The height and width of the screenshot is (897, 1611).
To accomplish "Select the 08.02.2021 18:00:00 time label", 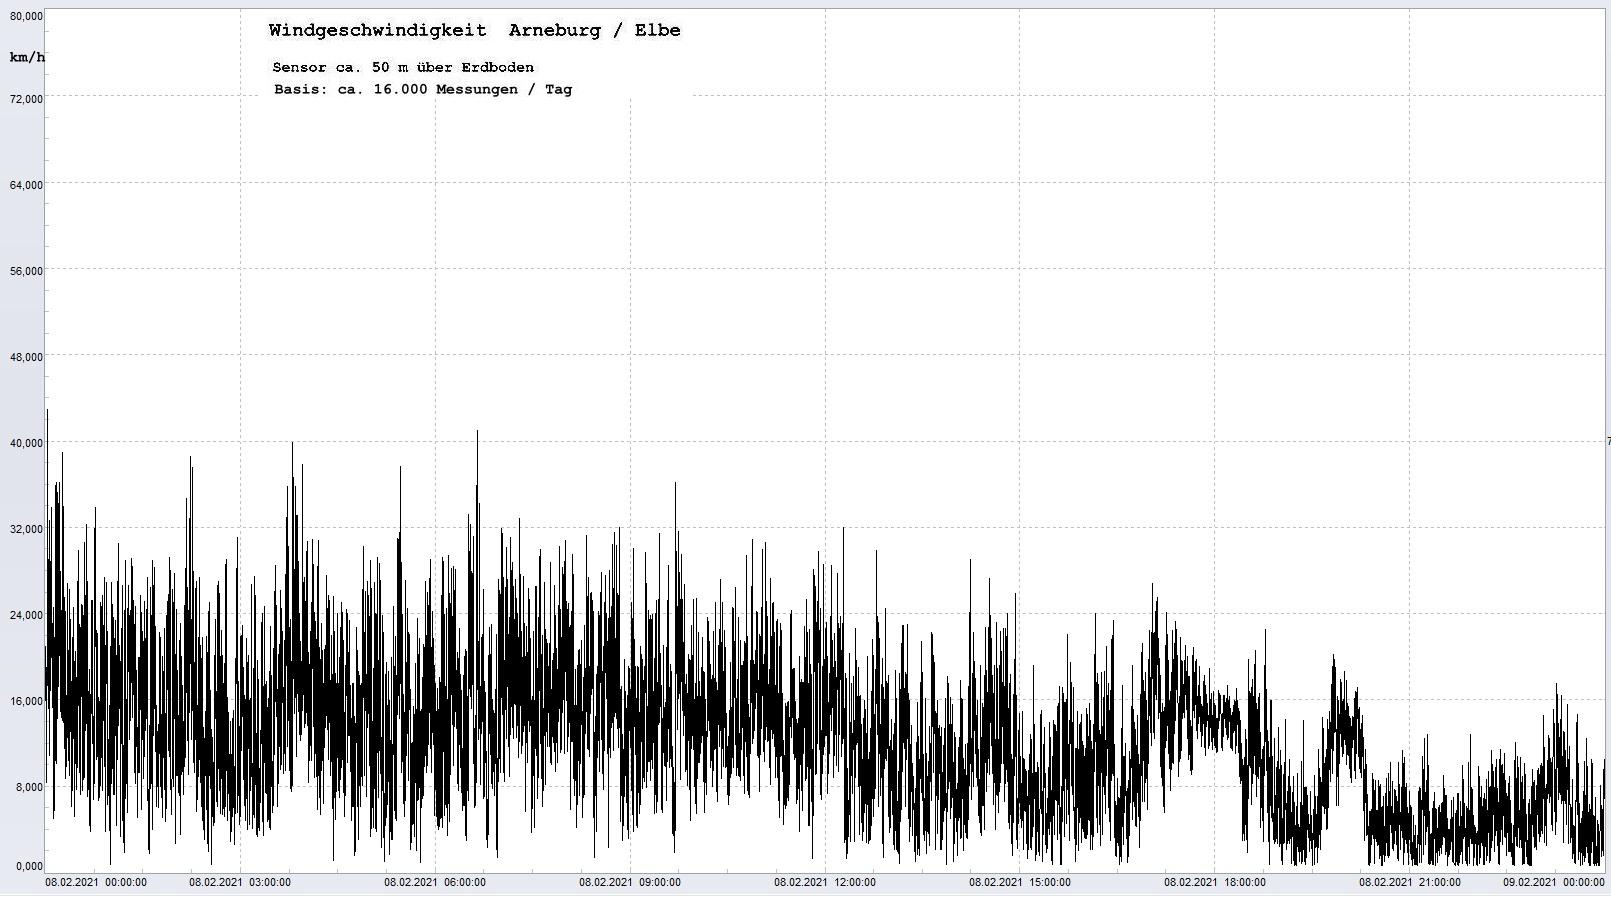I will pos(1215,882).
